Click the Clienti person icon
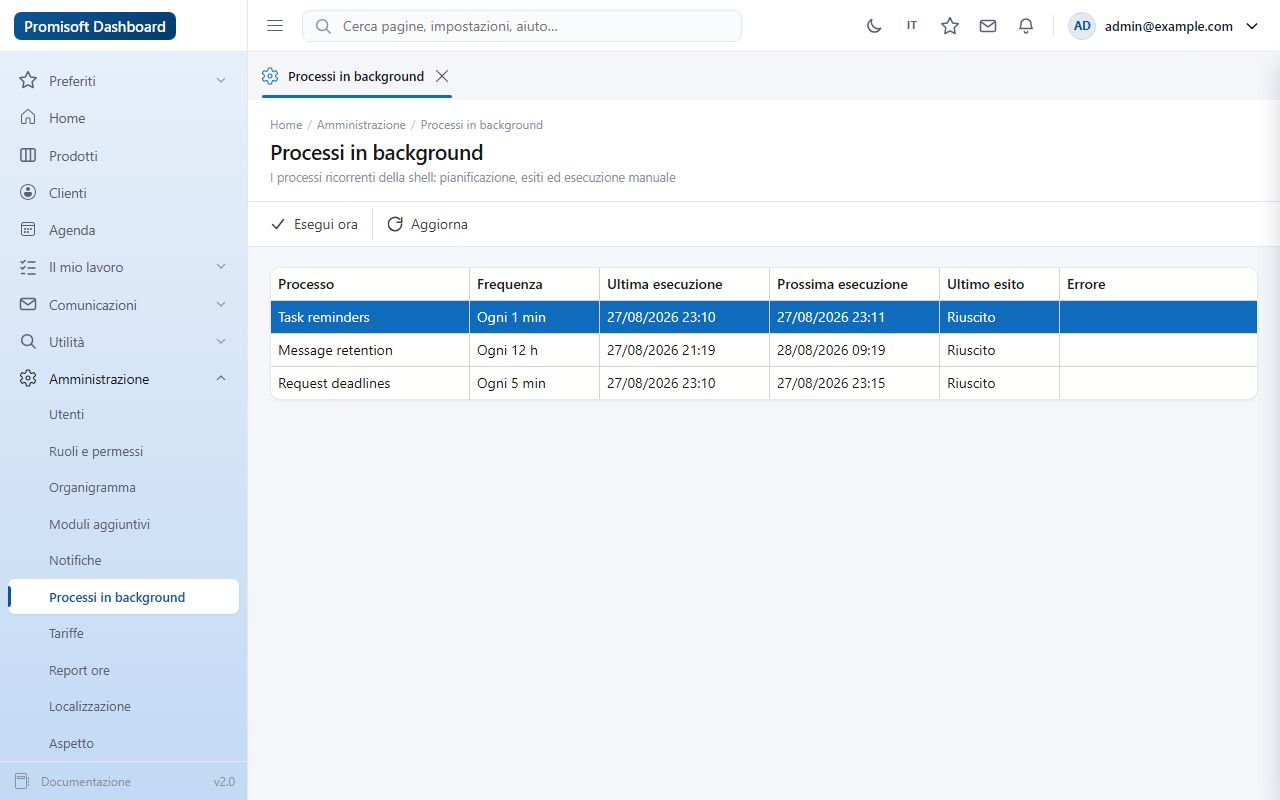 coord(28,193)
